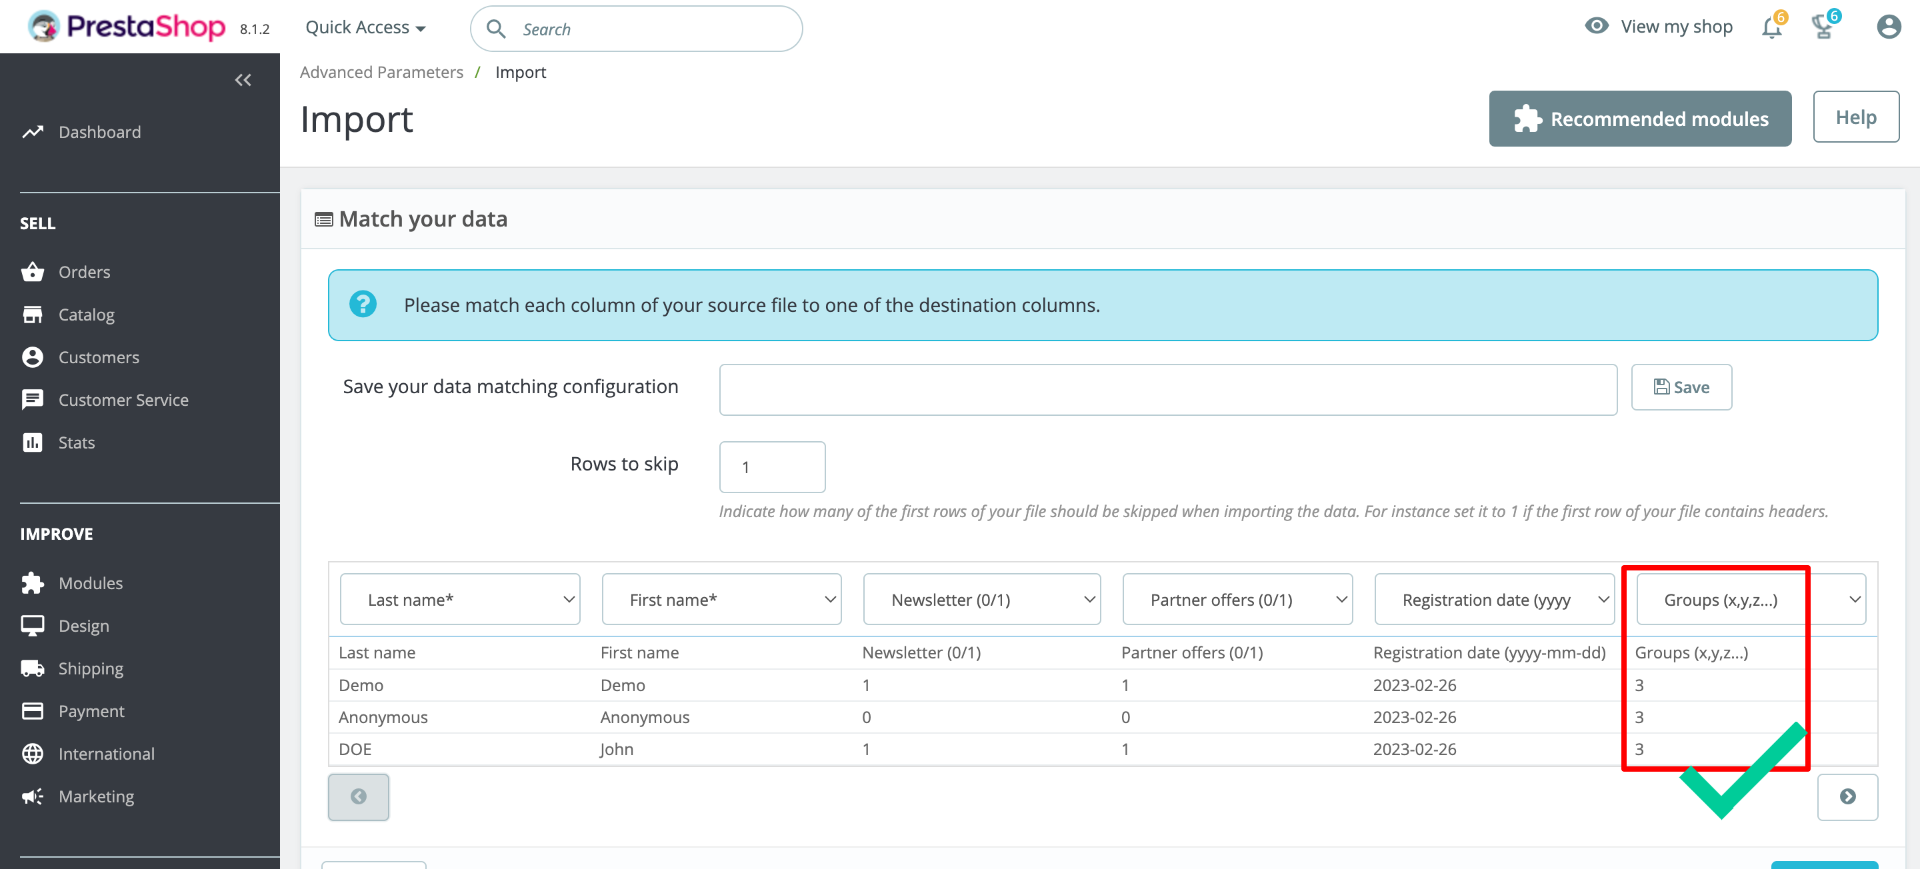The height and width of the screenshot is (869, 1920).
Task: Expand the Newsletter (0/1) column dropdown
Action: tap(981, 600)
